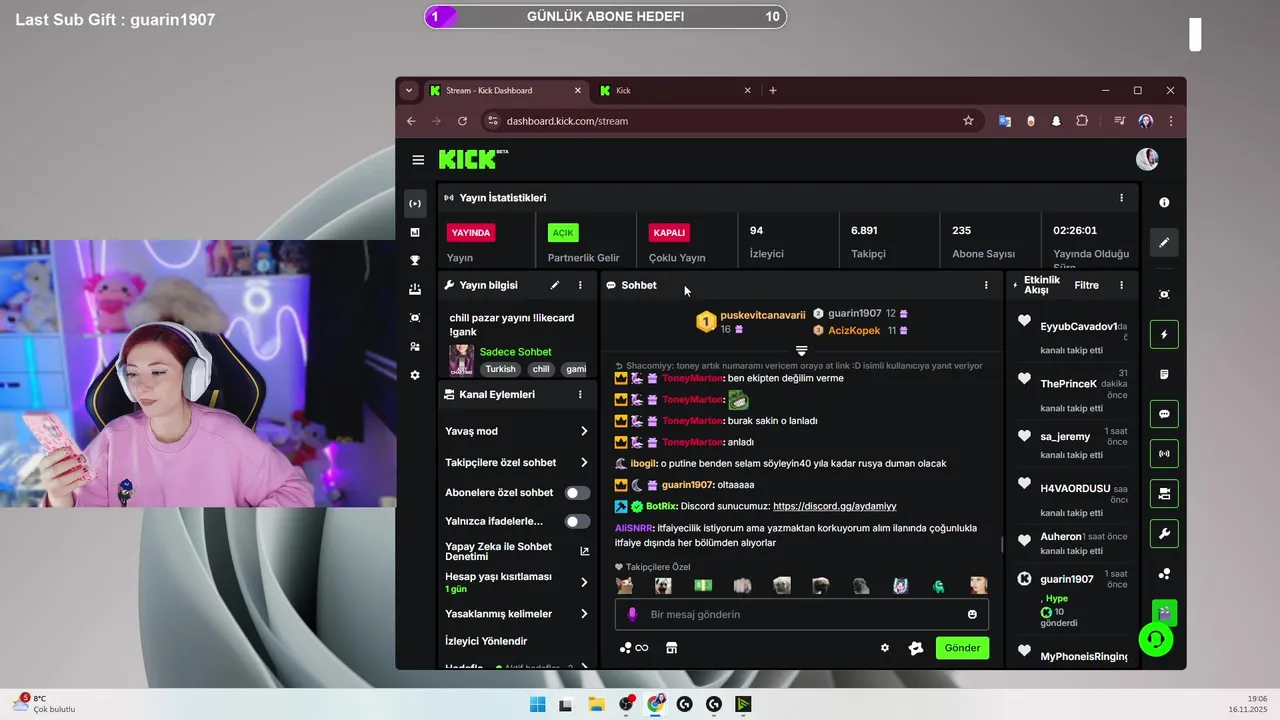Open Yayın bilgisi panel three-dot menu

click(580, 285)
